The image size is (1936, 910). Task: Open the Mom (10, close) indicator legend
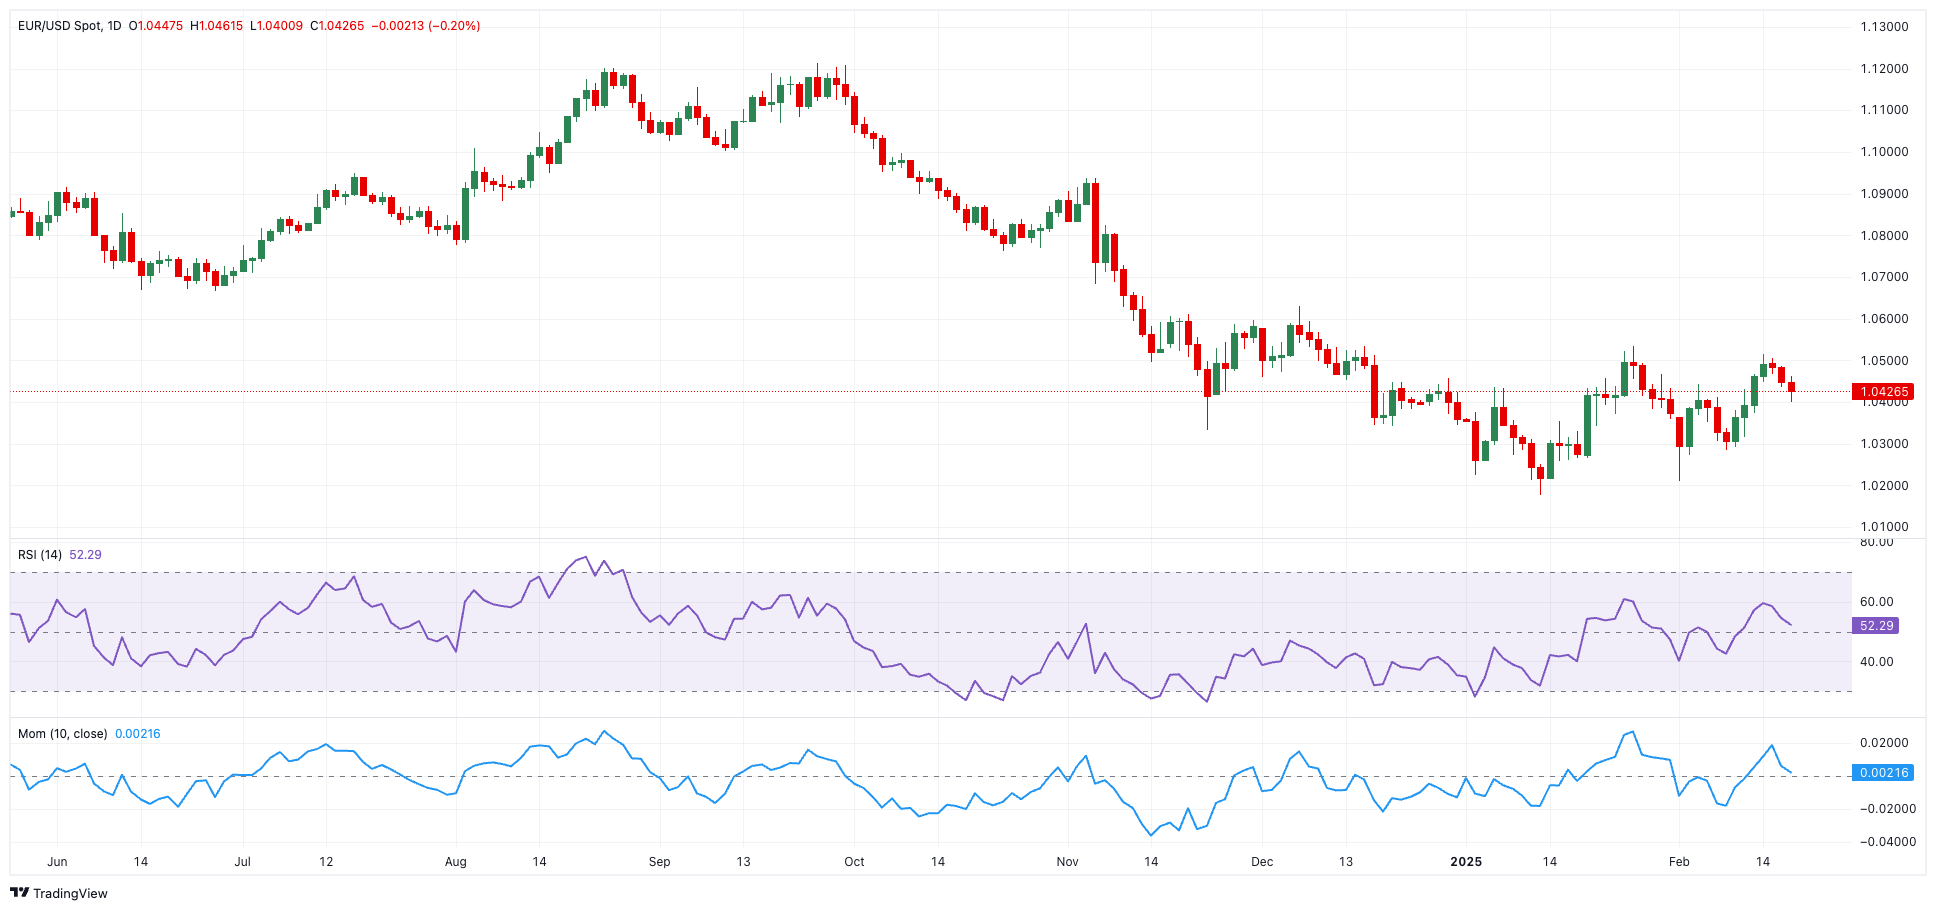click(x=62, y=734)
